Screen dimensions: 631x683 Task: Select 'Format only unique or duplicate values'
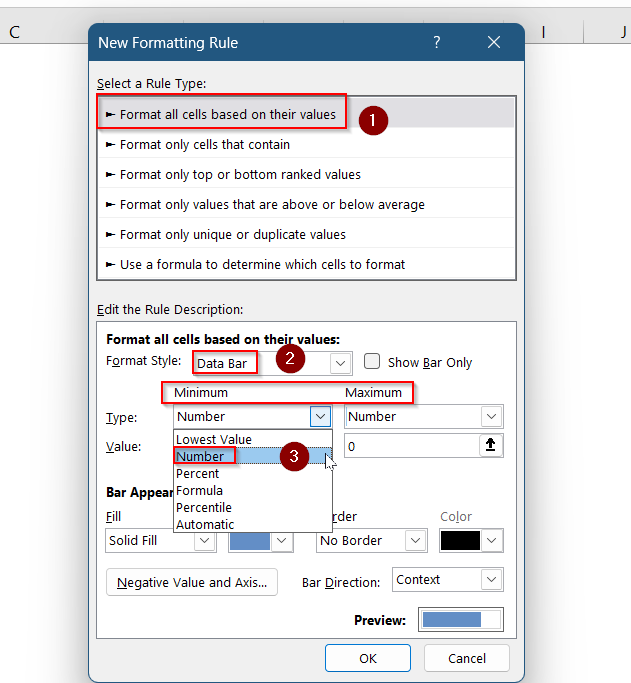coord(306,234)
